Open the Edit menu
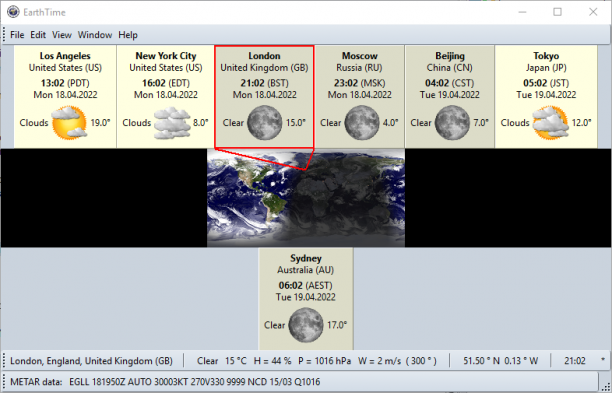This screenshot has height=393, width=612. click(x=38, y=35)
